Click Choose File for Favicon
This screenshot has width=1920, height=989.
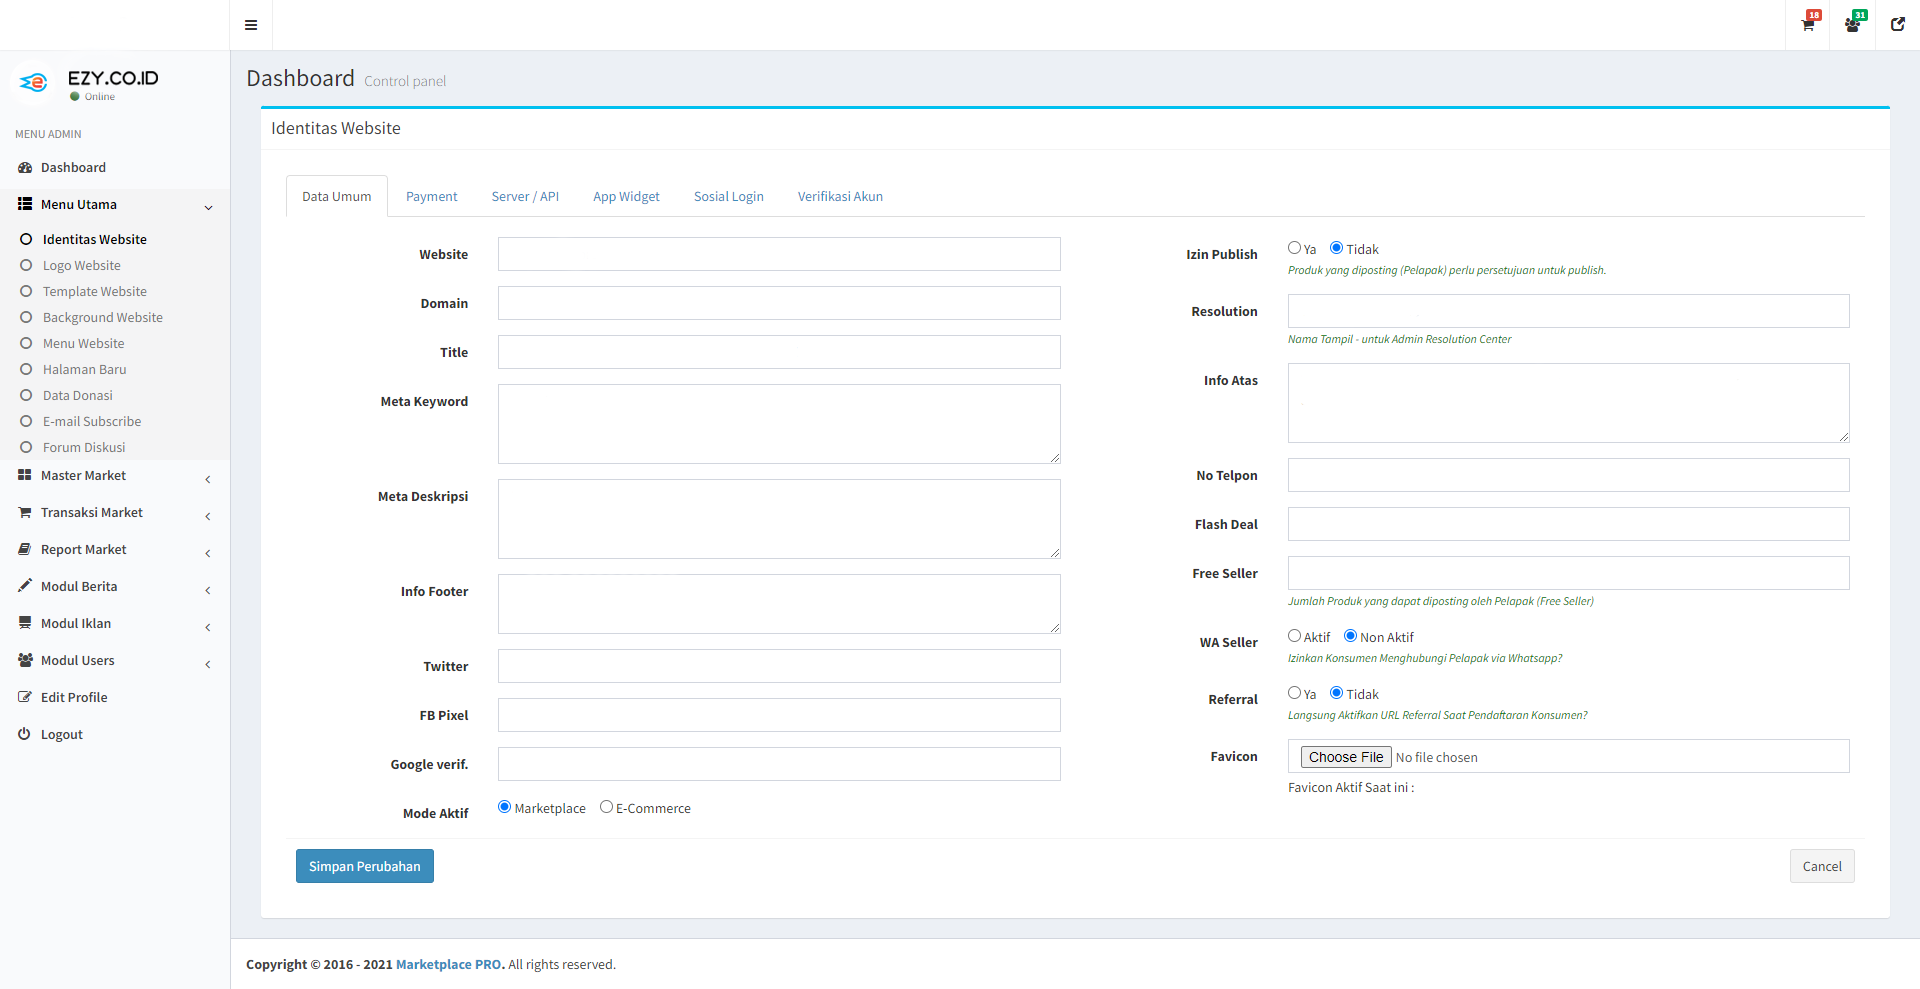click(1346, 757)
